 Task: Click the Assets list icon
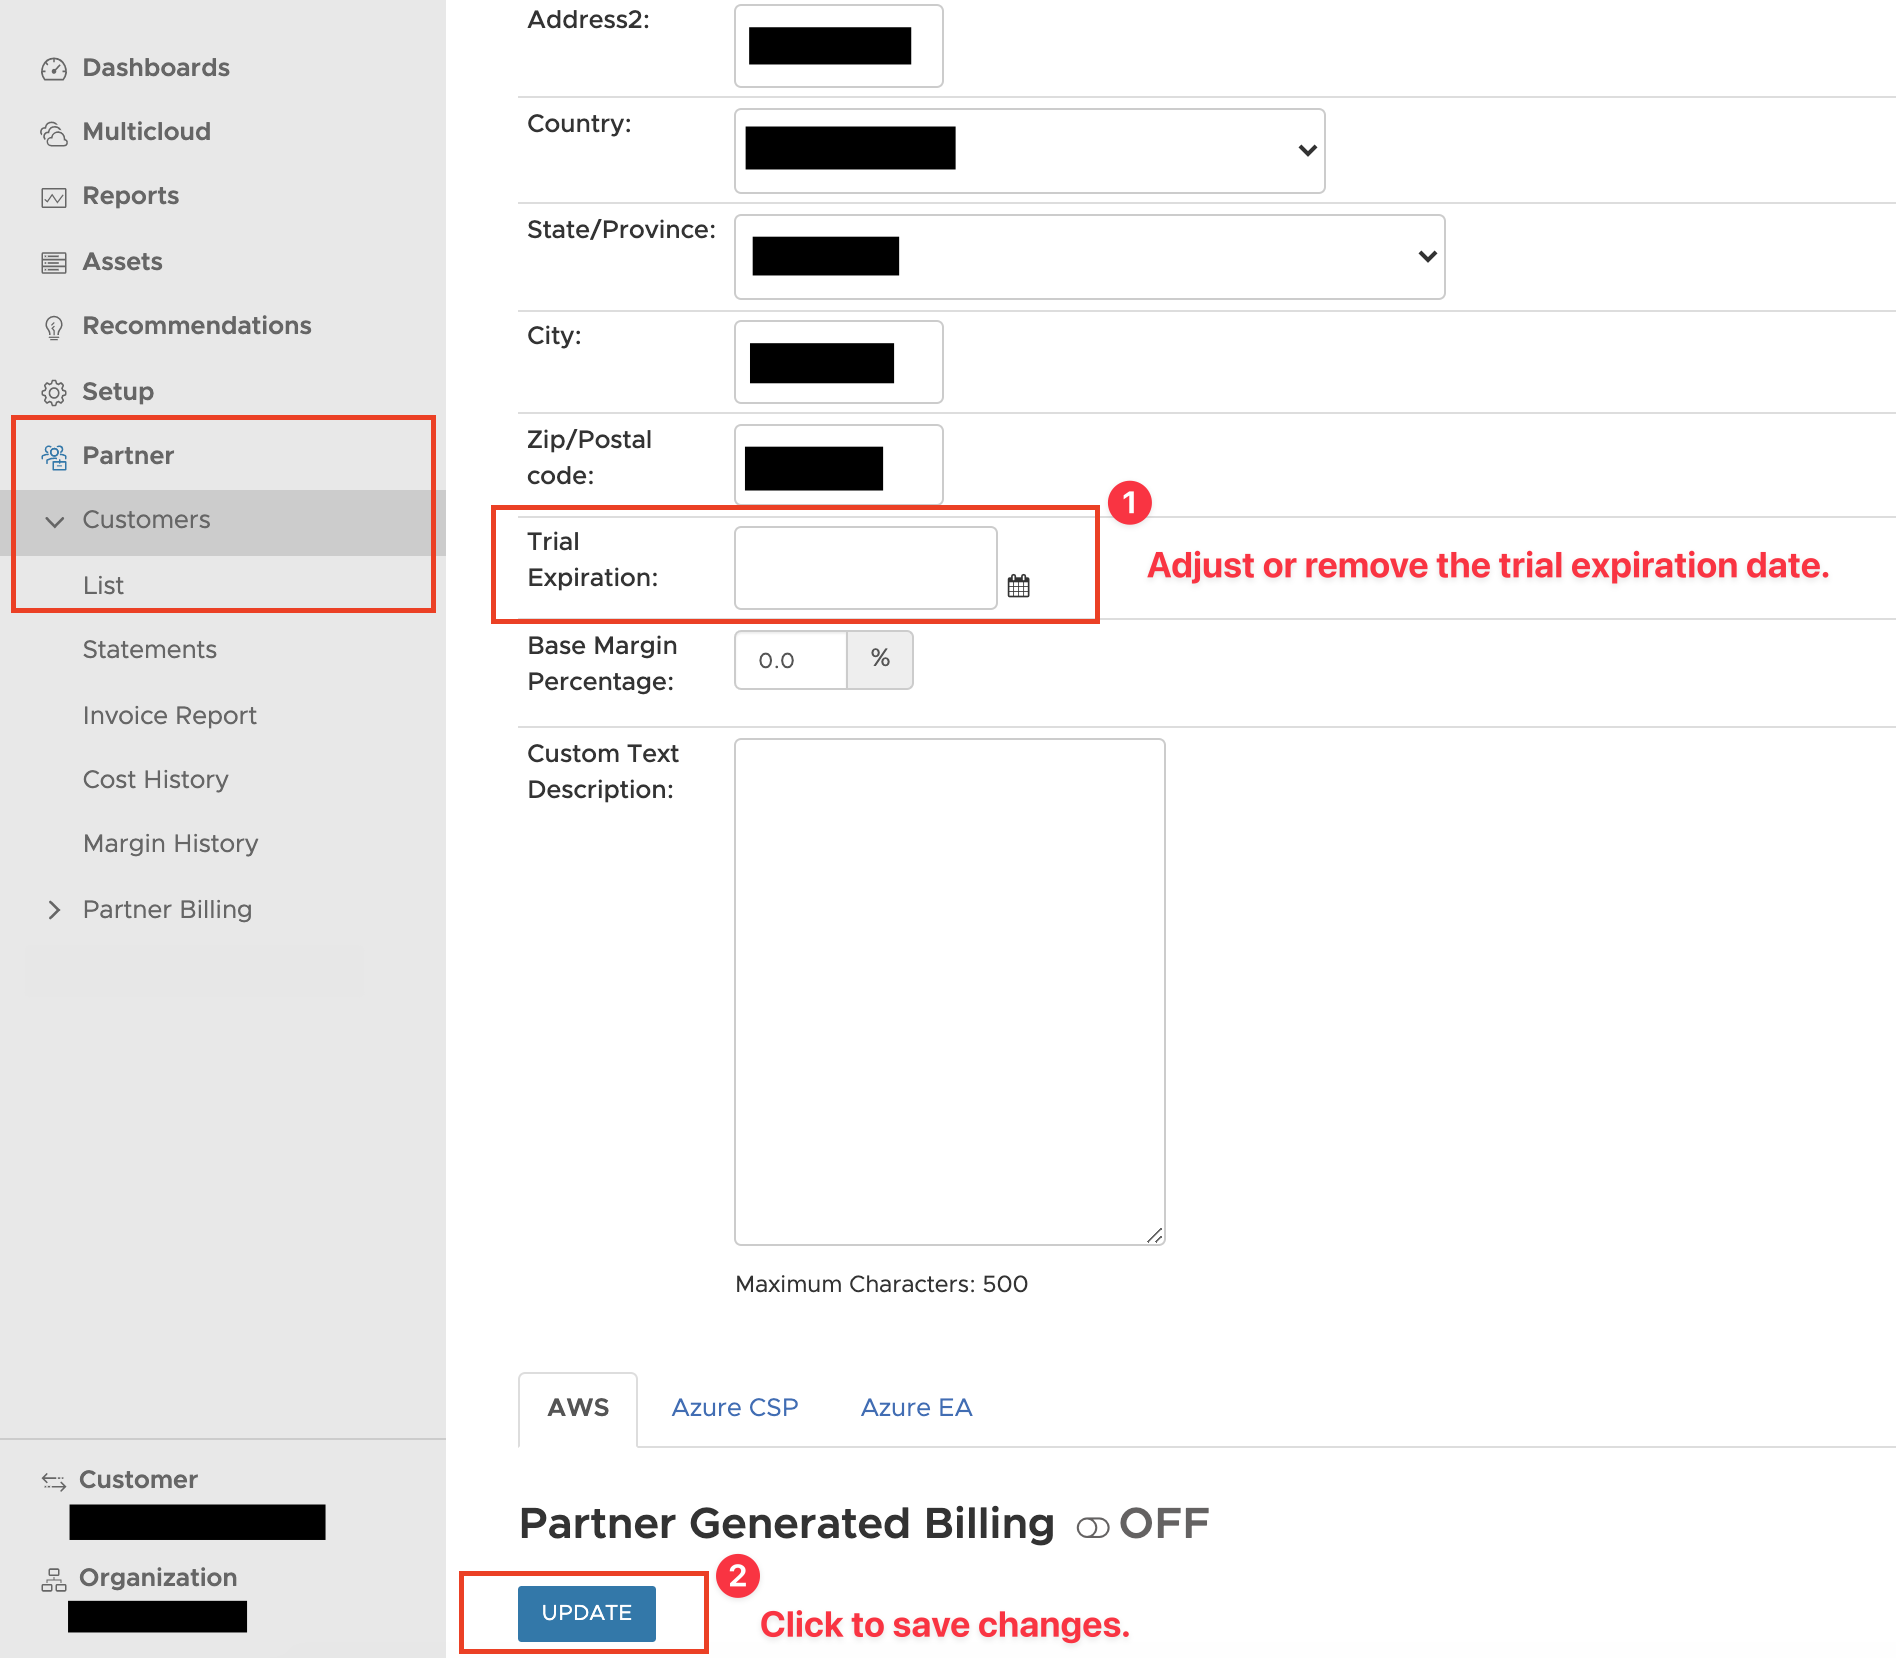54,263
